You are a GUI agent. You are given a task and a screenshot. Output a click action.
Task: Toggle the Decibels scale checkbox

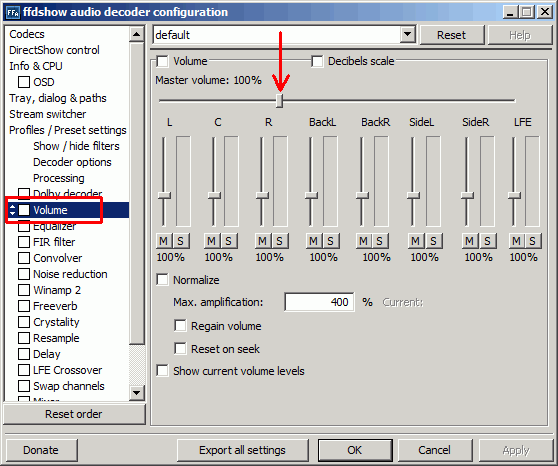click(317, 61)
